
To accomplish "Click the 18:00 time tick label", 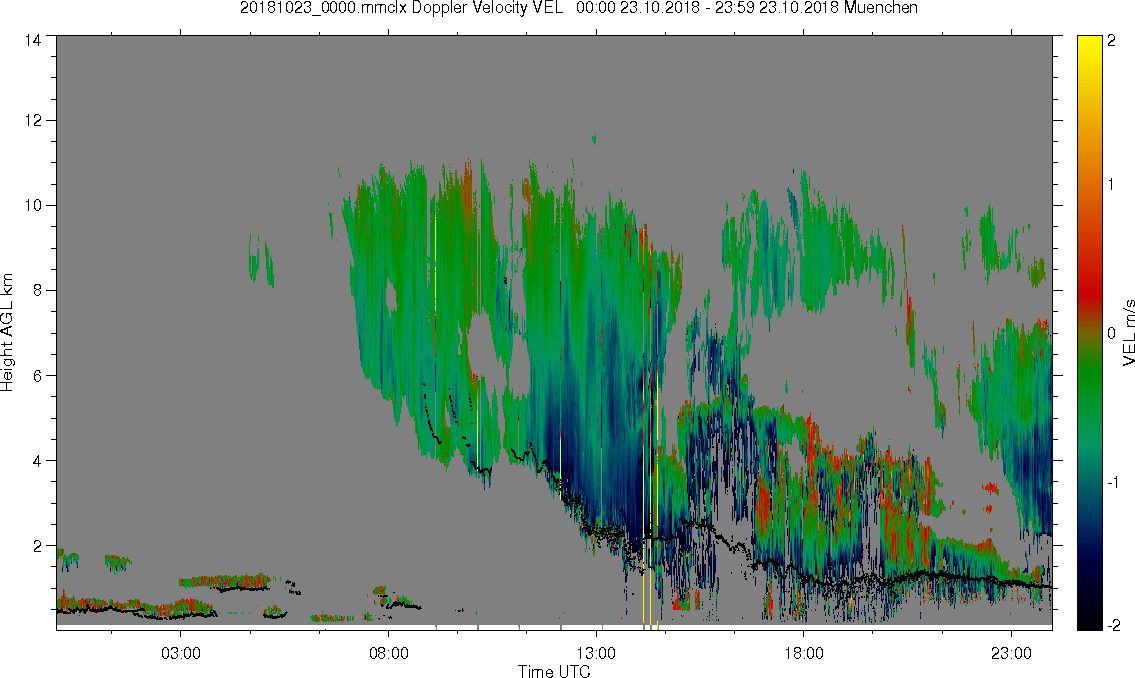I will (803, 653).
